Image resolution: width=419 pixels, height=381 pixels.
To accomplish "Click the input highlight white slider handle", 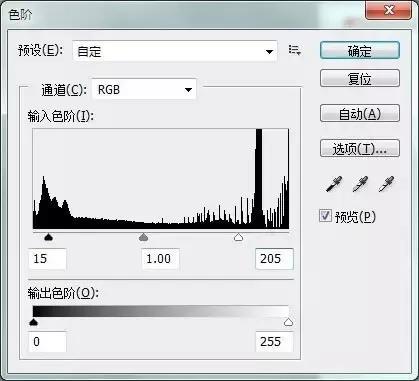I will point(238,237).
